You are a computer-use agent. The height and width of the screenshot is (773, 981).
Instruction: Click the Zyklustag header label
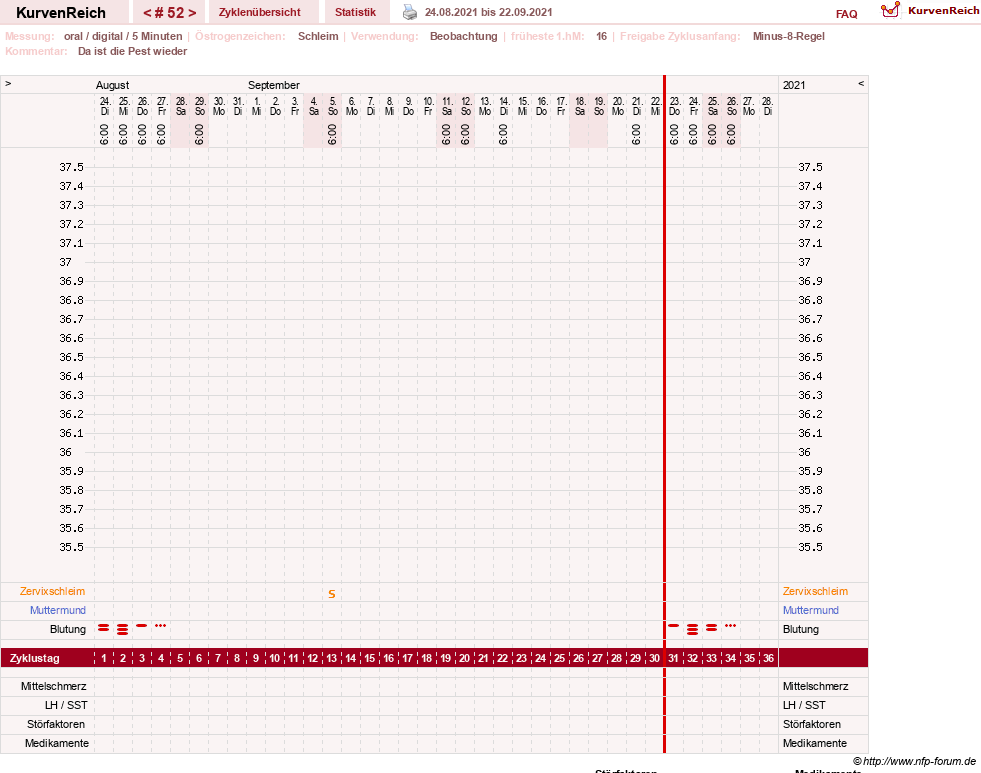coord(34,658)
